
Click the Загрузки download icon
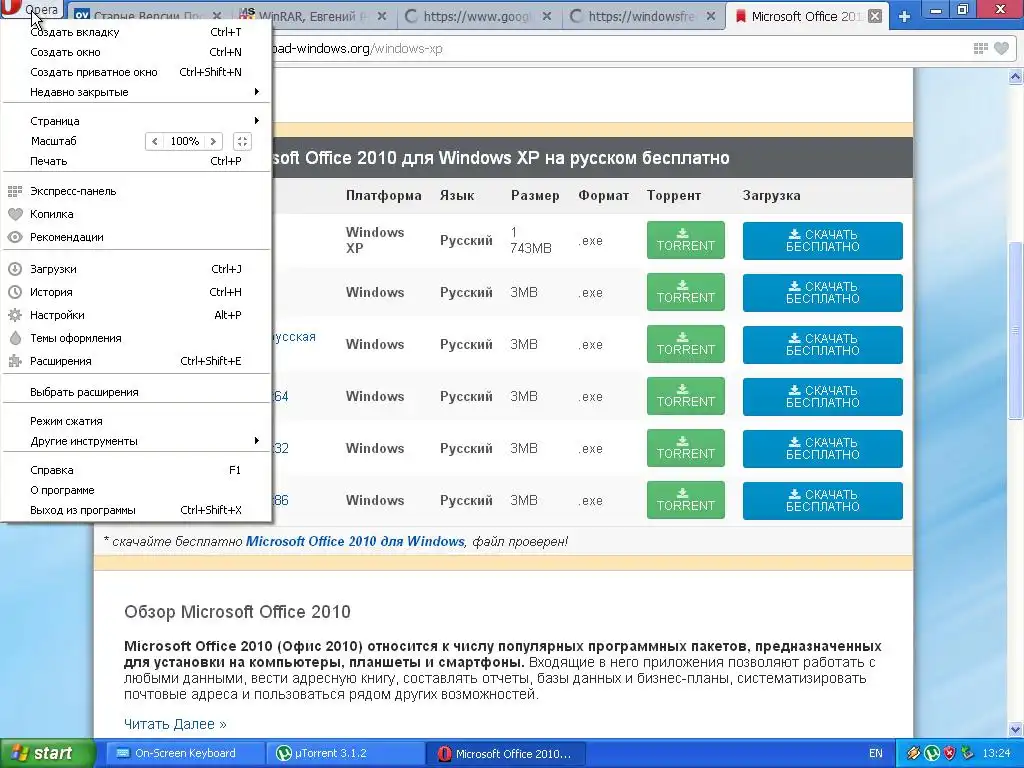click(x=15, y=269)
